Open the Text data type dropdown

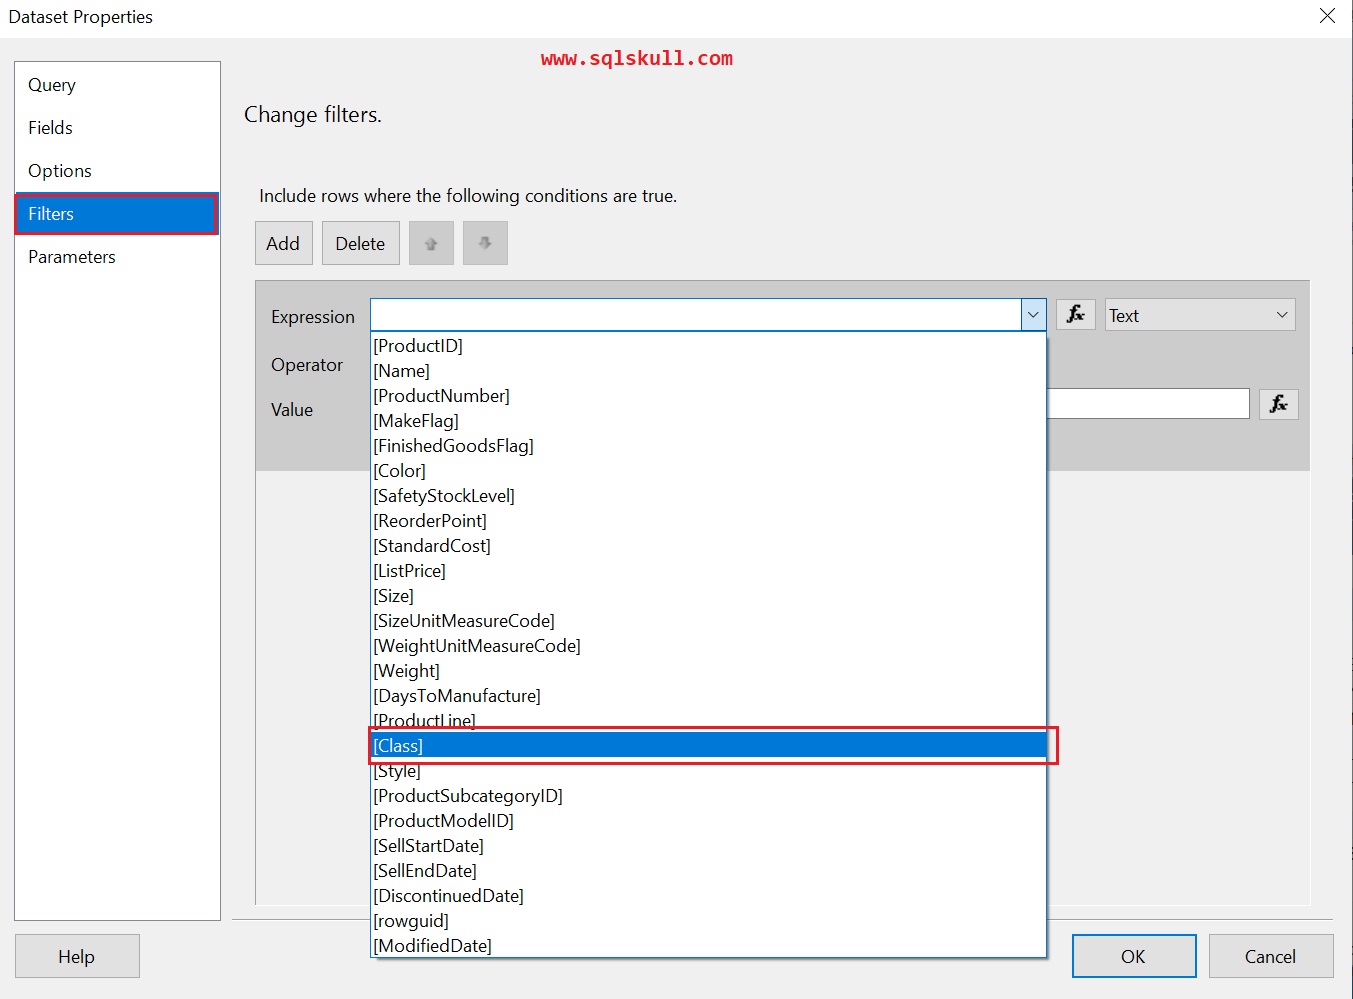tap(1198, 314)
